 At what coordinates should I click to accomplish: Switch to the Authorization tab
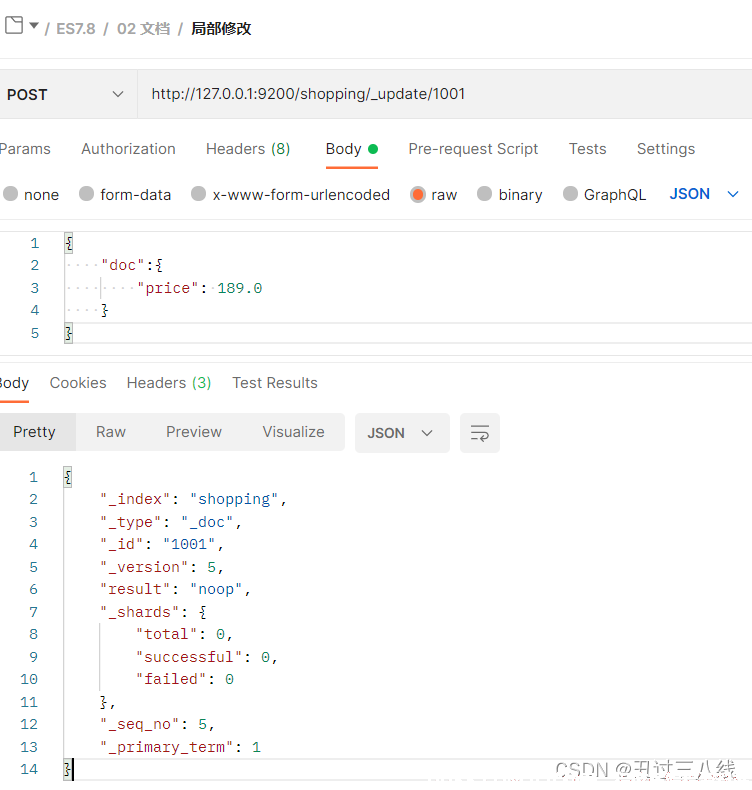[128, 149]
